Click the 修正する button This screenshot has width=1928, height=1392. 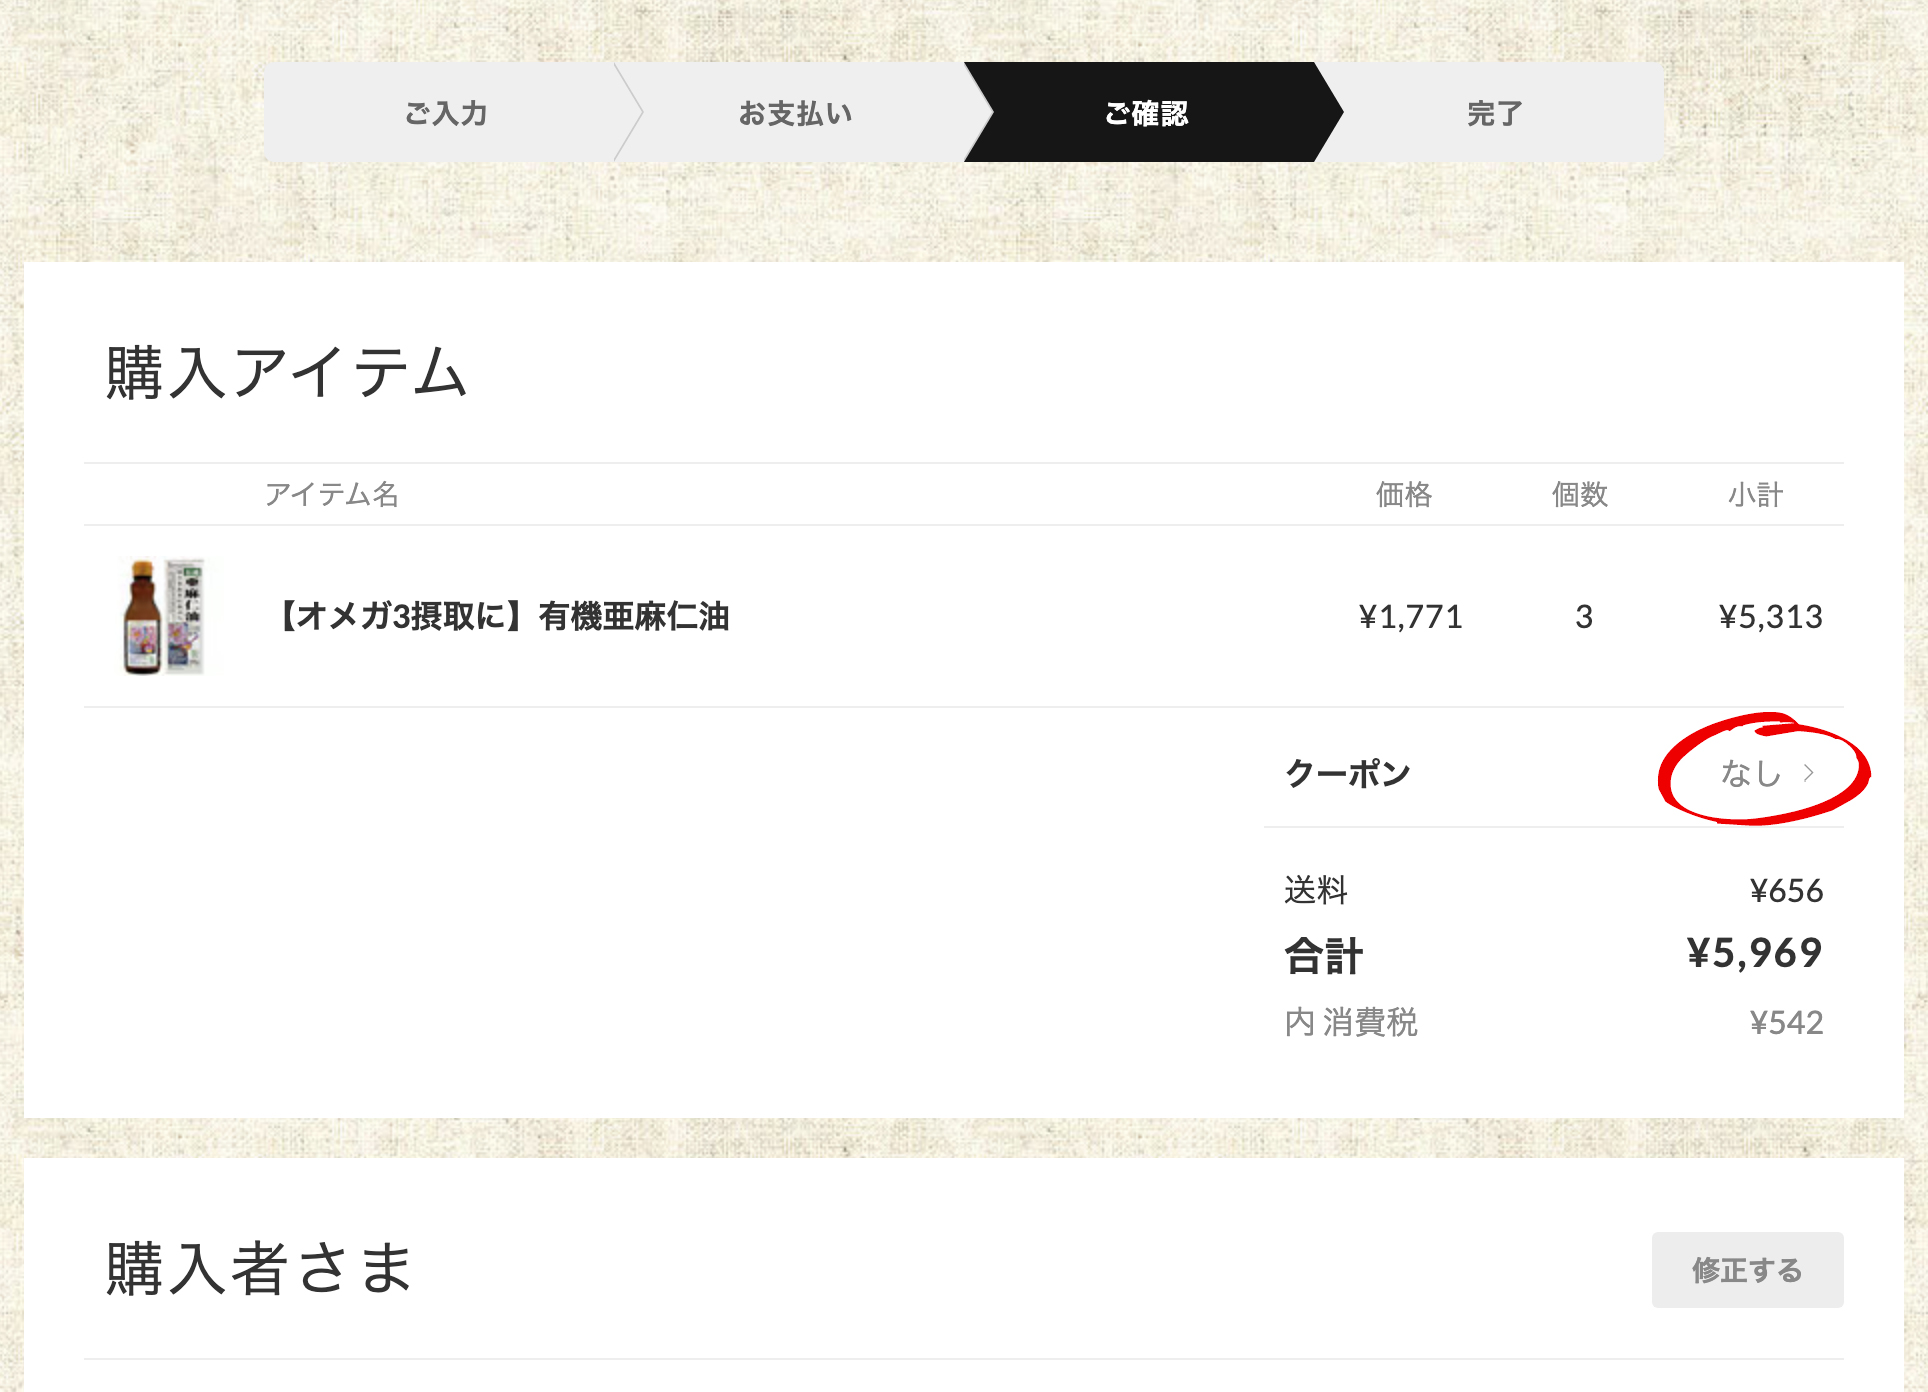[x=1747, y=1269]
